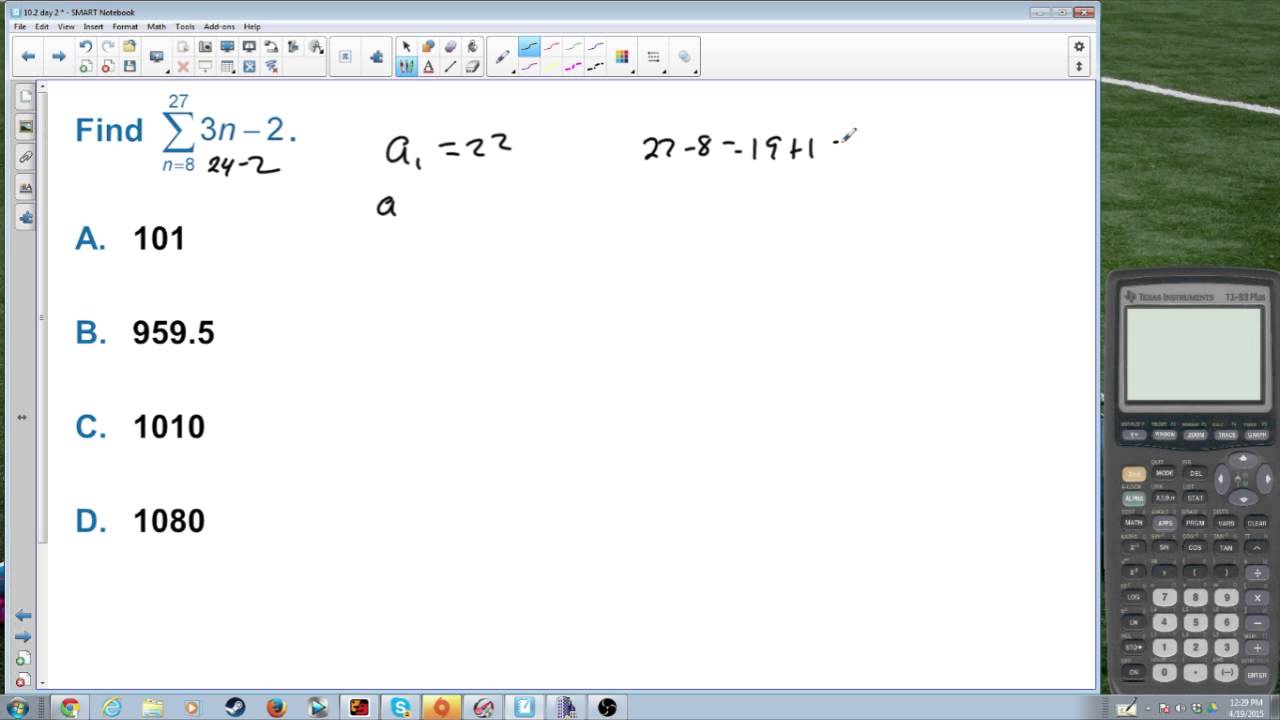This screenshot has height=720, width=1280.
Task: Open Properties tab in sidebar
Action: pyautogui.click(x=26, y=187)
